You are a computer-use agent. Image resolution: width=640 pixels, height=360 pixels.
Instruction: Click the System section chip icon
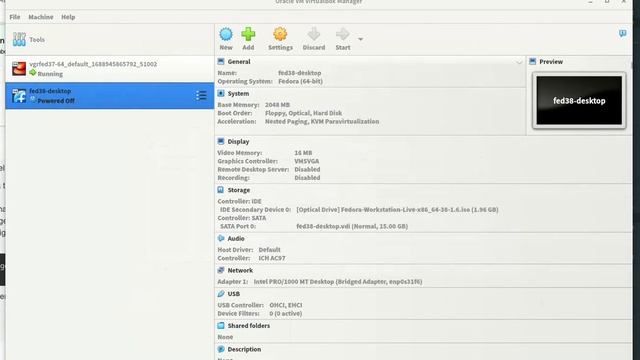pyautogui.click(x=221, y=93)
